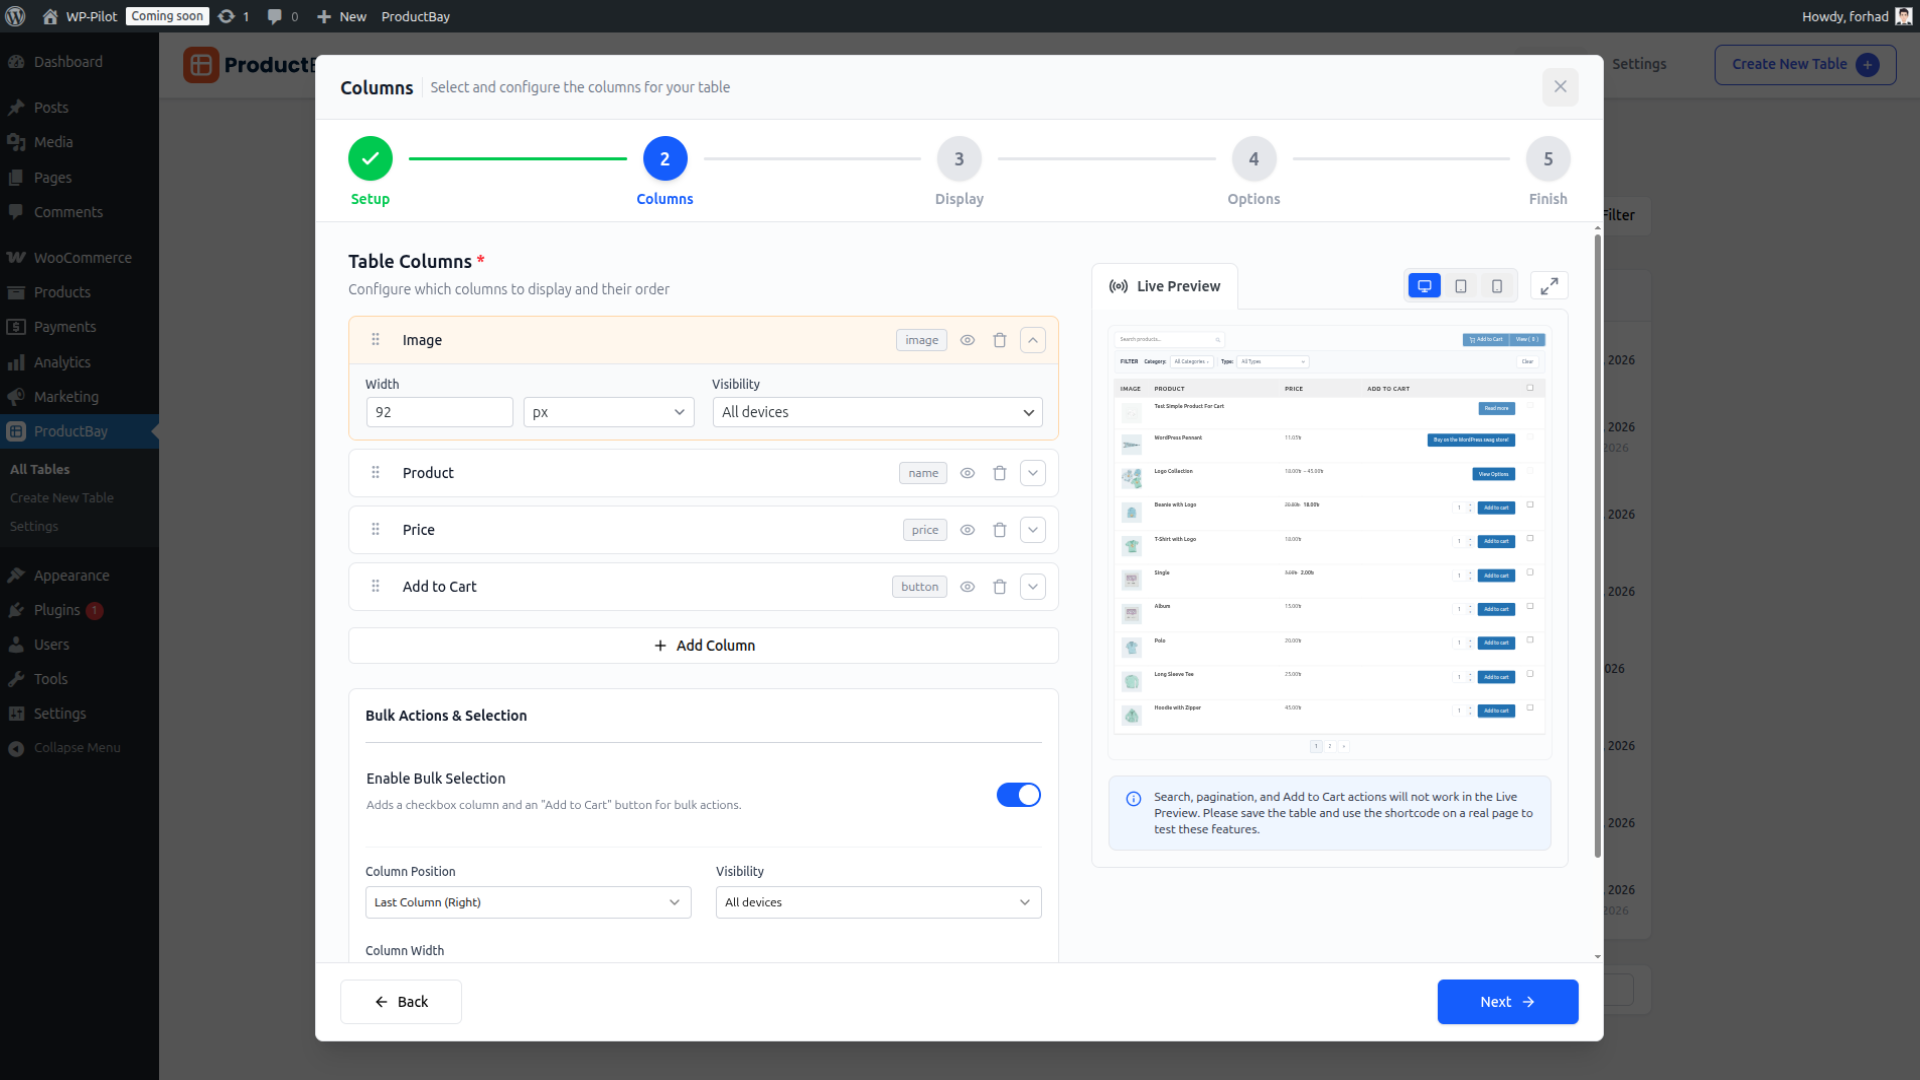Switch Live Preview to tablet view
This screenshot has height=1080, width=1920.
click(1461, 285)
